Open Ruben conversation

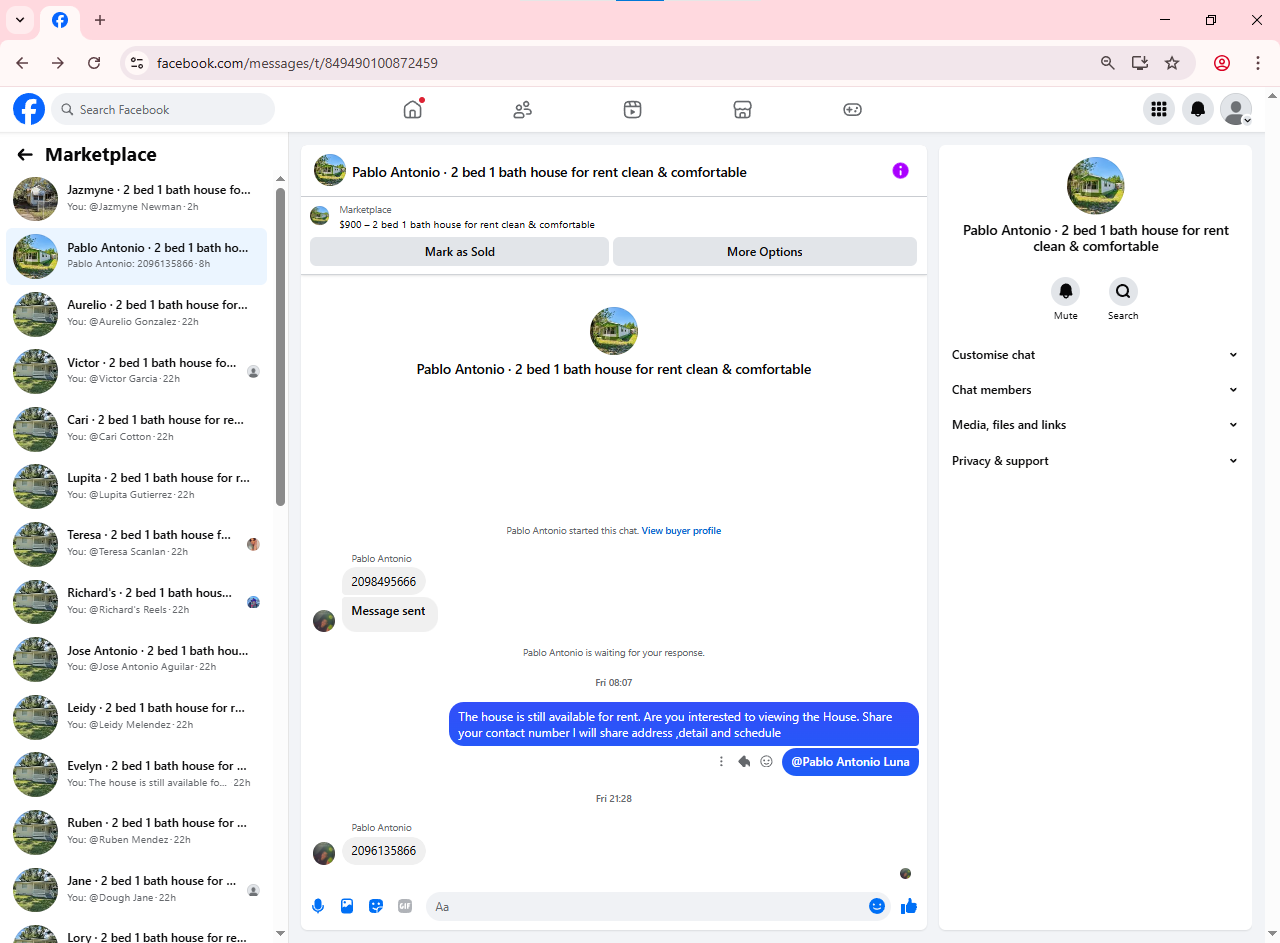pyautogui.click(x=137, y=831)
